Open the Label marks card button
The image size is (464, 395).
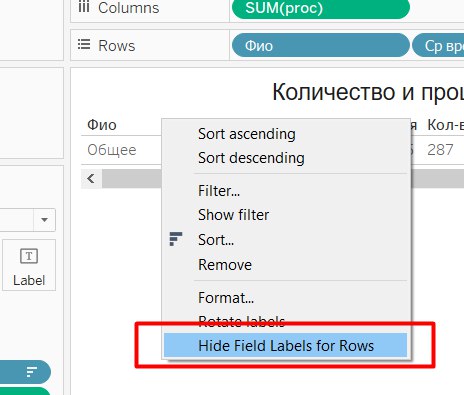pyautogui.click(x=29, y=265)
